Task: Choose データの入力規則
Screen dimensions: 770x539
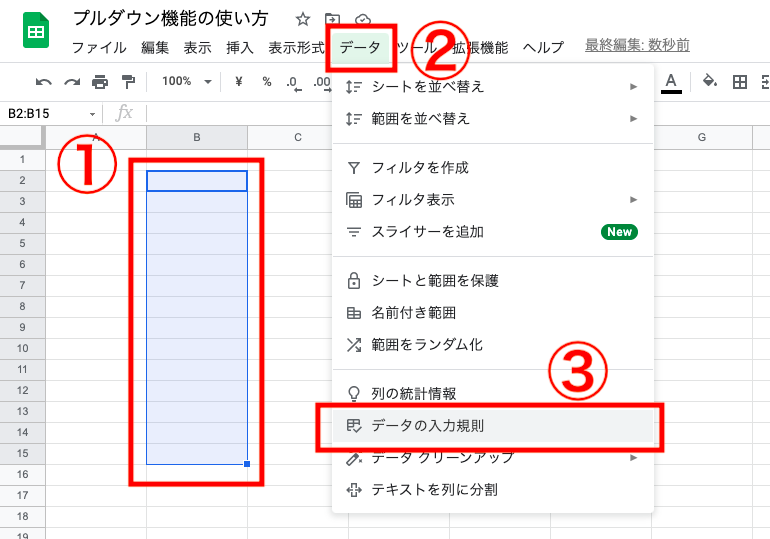Action: [493, 426]
